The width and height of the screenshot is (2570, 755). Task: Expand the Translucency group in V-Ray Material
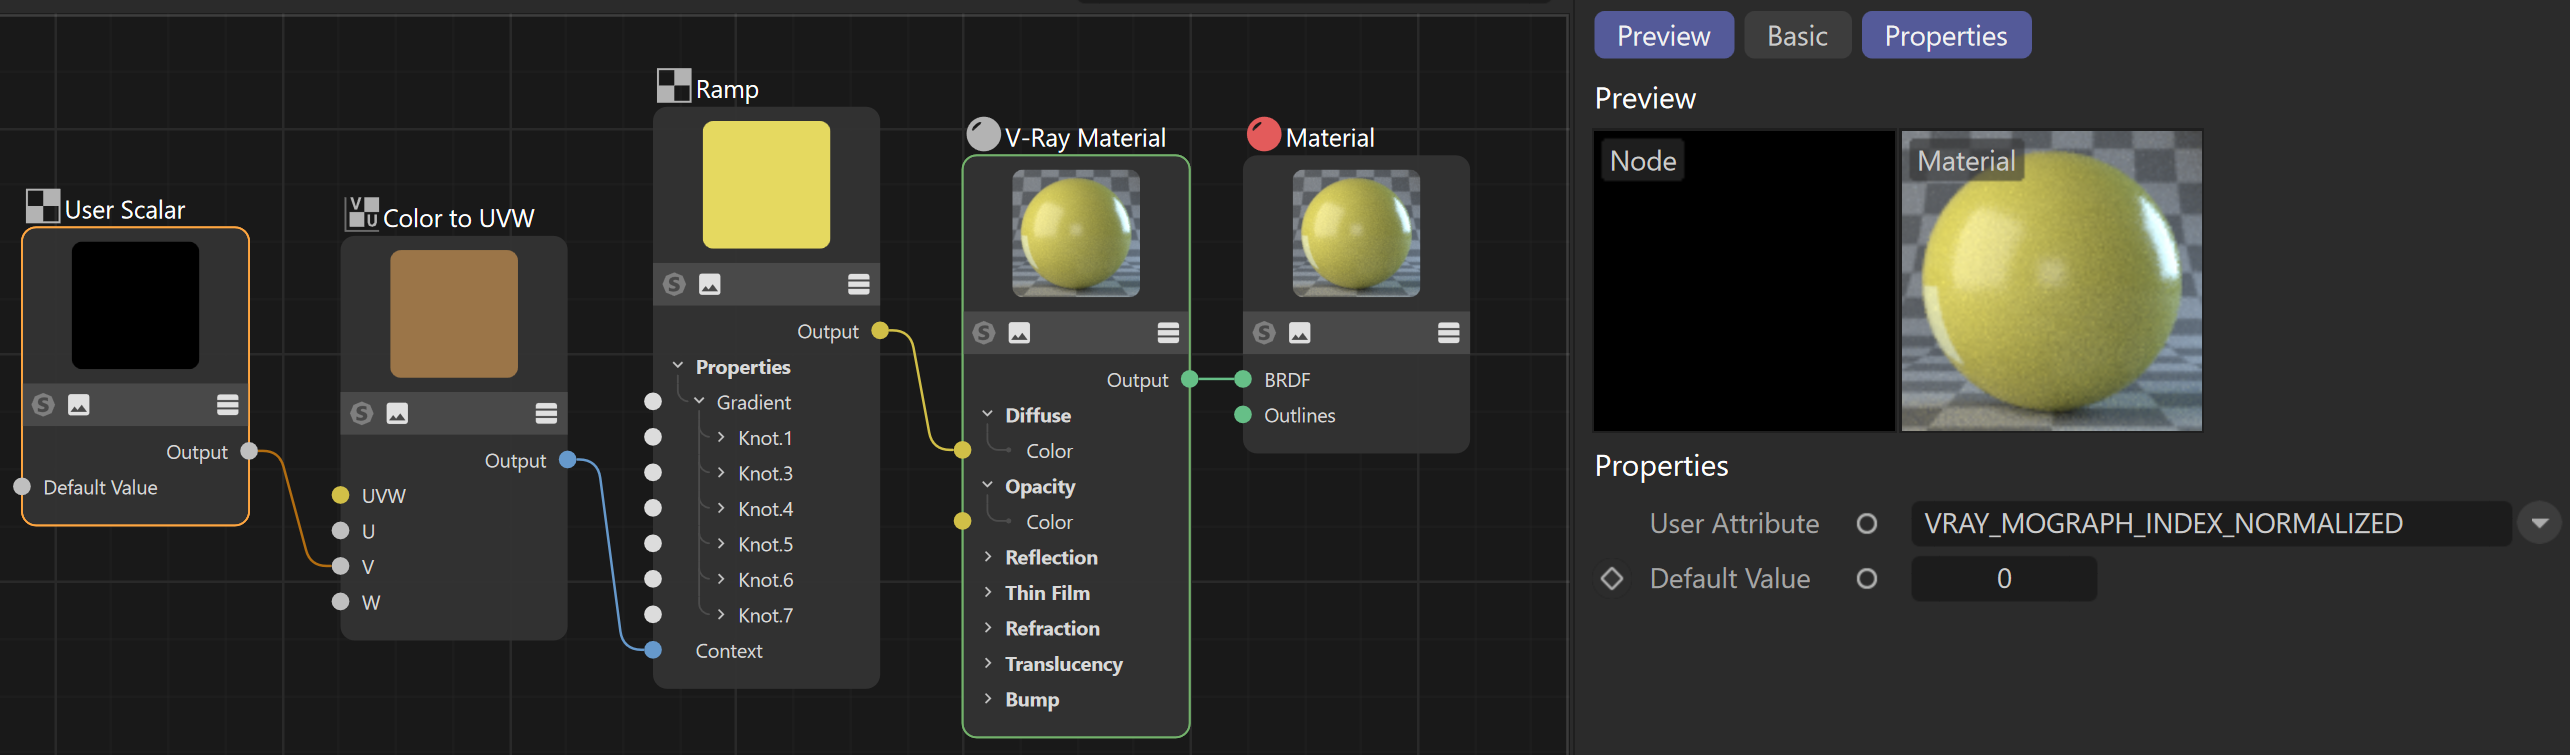coord(988,664)
